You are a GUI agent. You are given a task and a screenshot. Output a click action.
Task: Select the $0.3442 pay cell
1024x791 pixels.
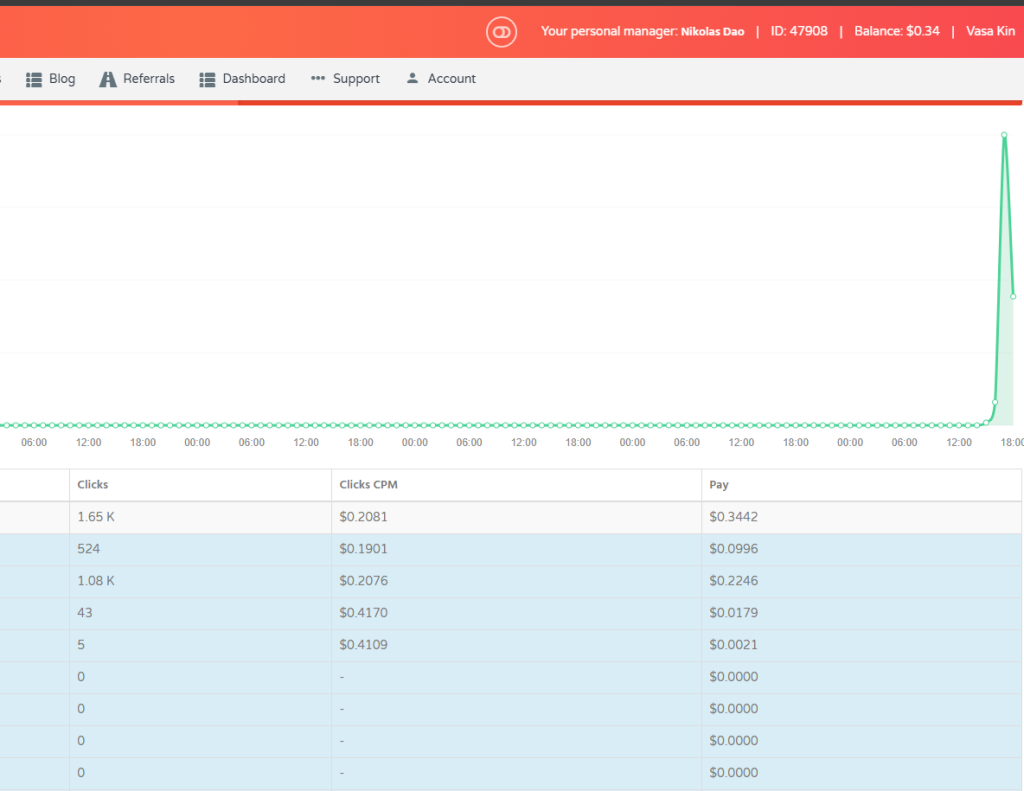[x=861, y=517]
